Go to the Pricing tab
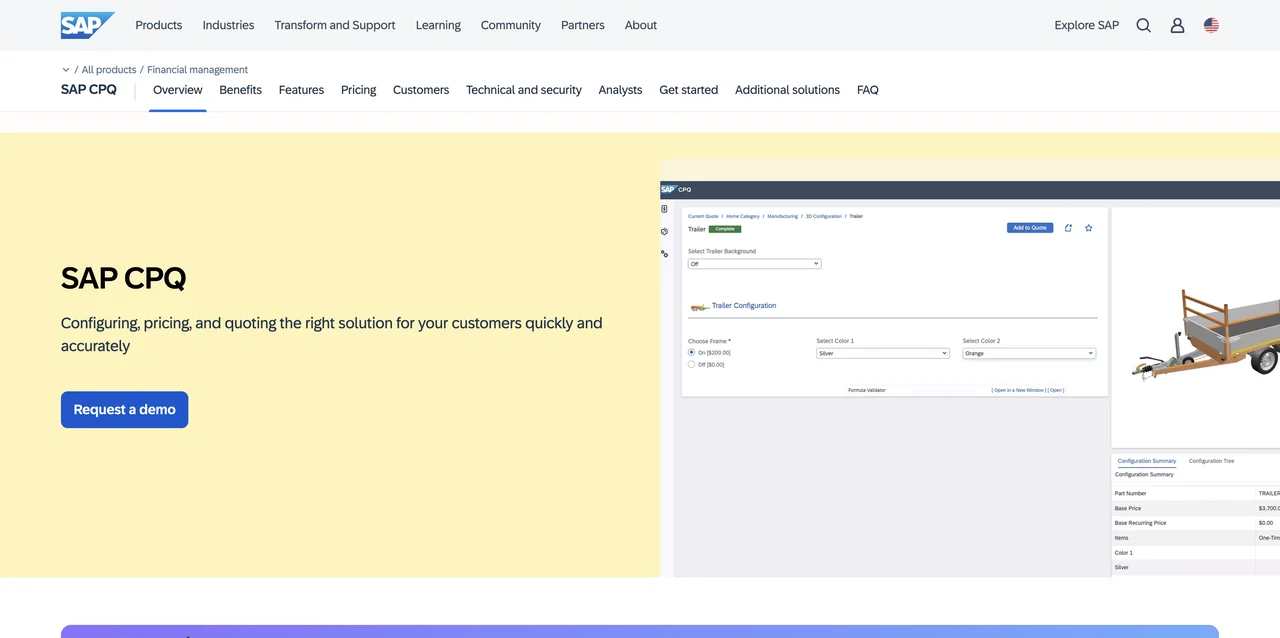The image size is (1280, 638). (358, 90)
